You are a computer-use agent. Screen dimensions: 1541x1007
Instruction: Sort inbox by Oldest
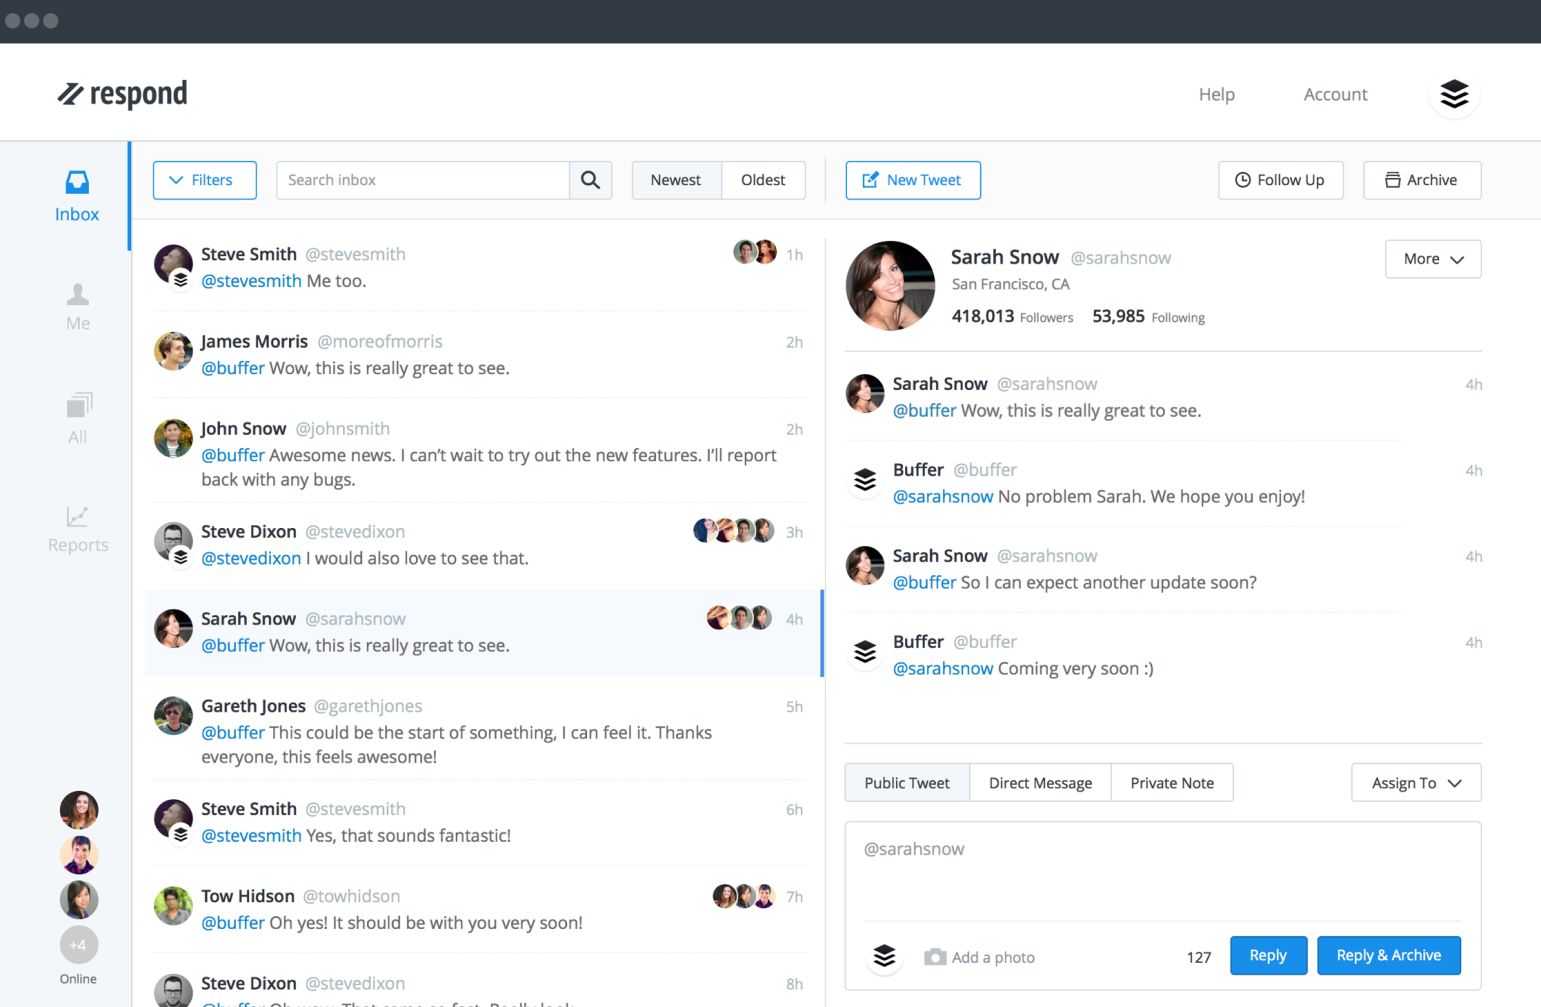pos(763,180)
